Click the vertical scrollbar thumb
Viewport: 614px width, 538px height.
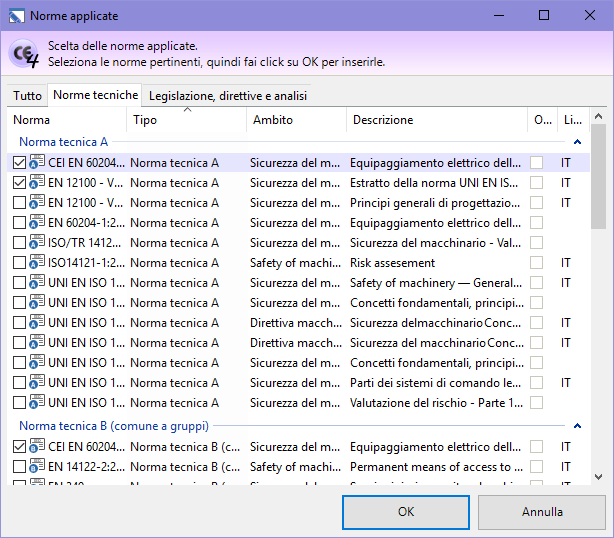[598, 177]
